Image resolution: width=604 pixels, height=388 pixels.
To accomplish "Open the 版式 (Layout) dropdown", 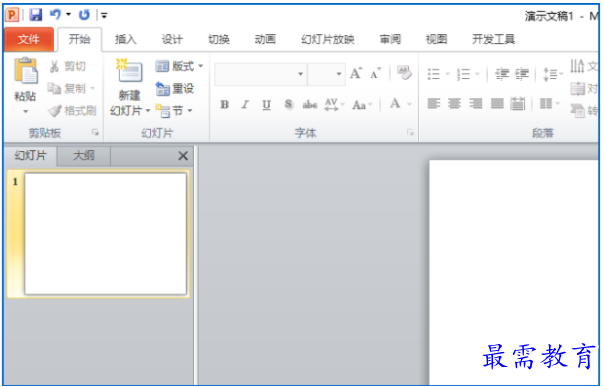I will (x=180, y=66).
